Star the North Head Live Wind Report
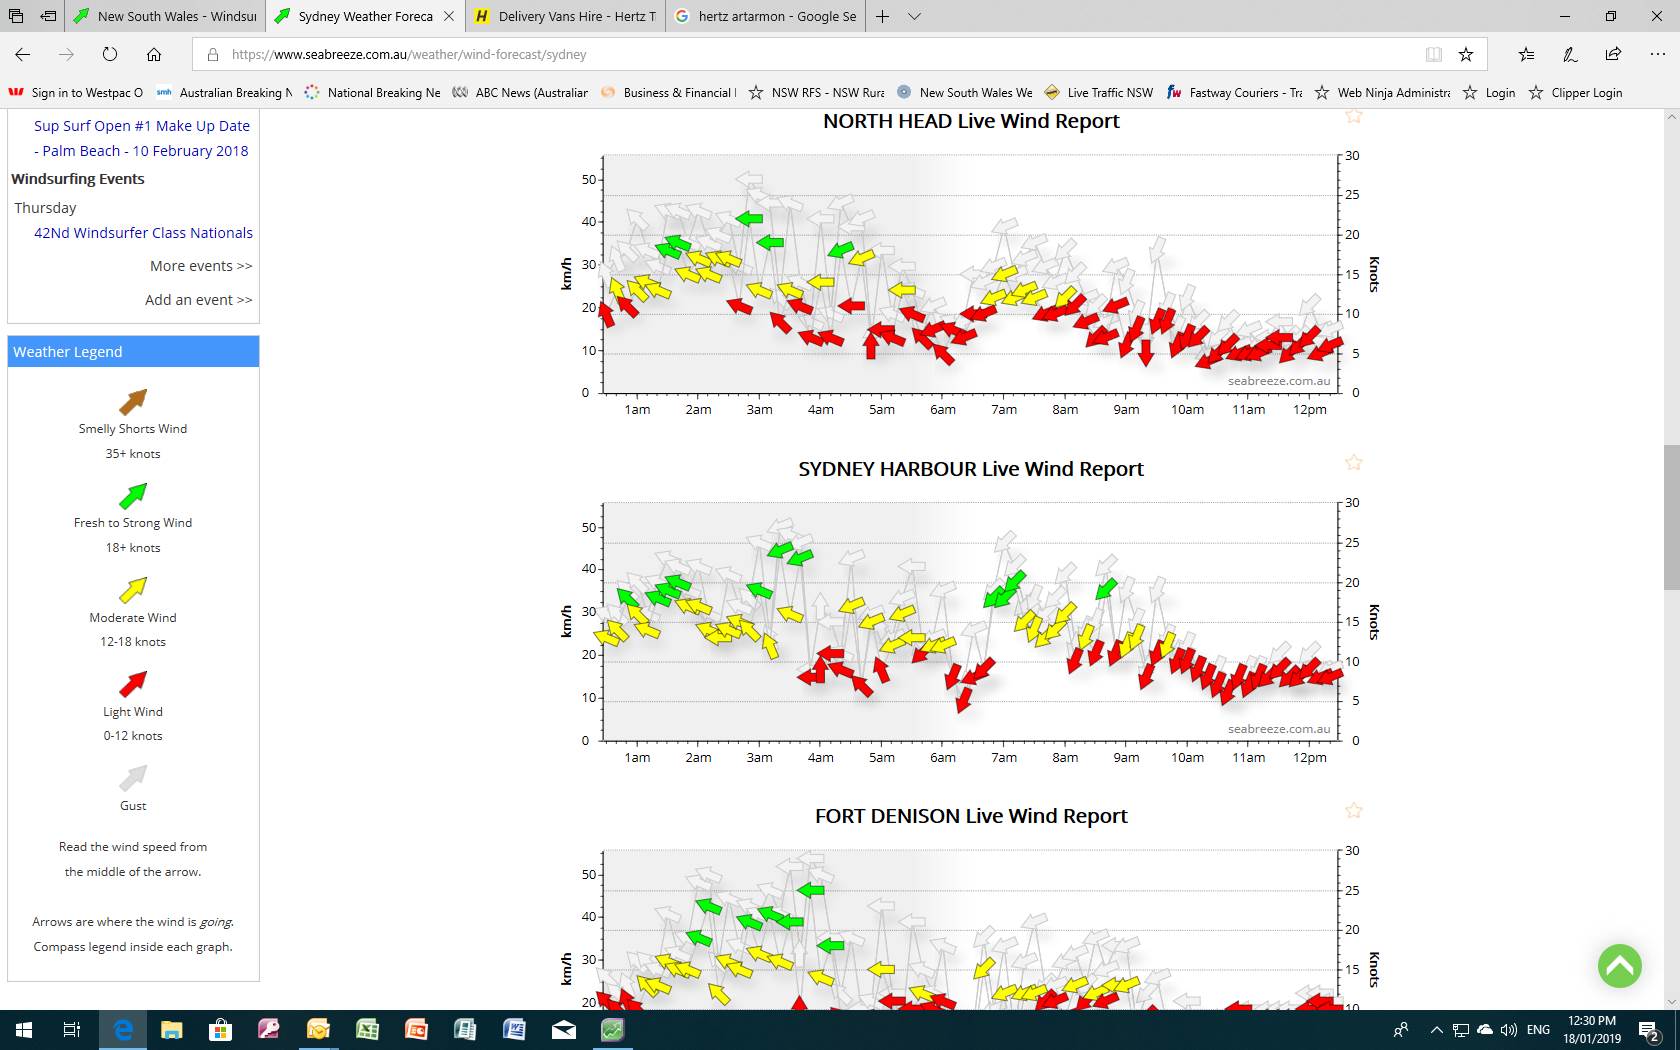Image resolution: width=1680 pixels, height=1050 pixels. point(1353,116)
